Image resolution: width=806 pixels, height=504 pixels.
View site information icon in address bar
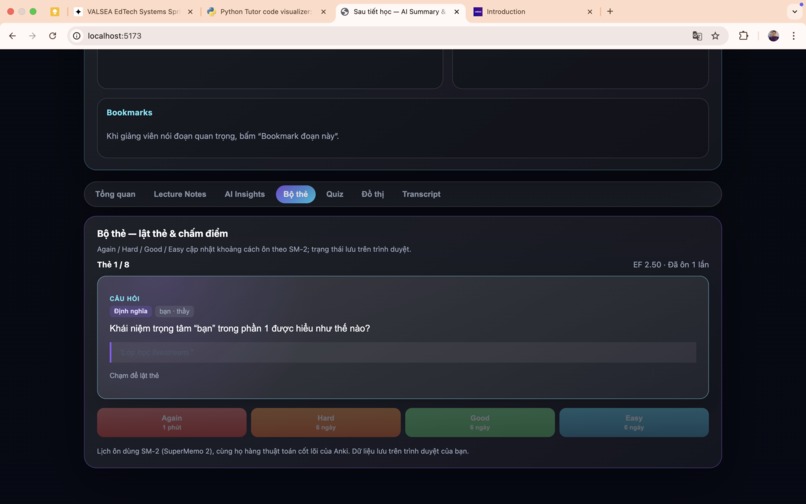click(77, 35)
